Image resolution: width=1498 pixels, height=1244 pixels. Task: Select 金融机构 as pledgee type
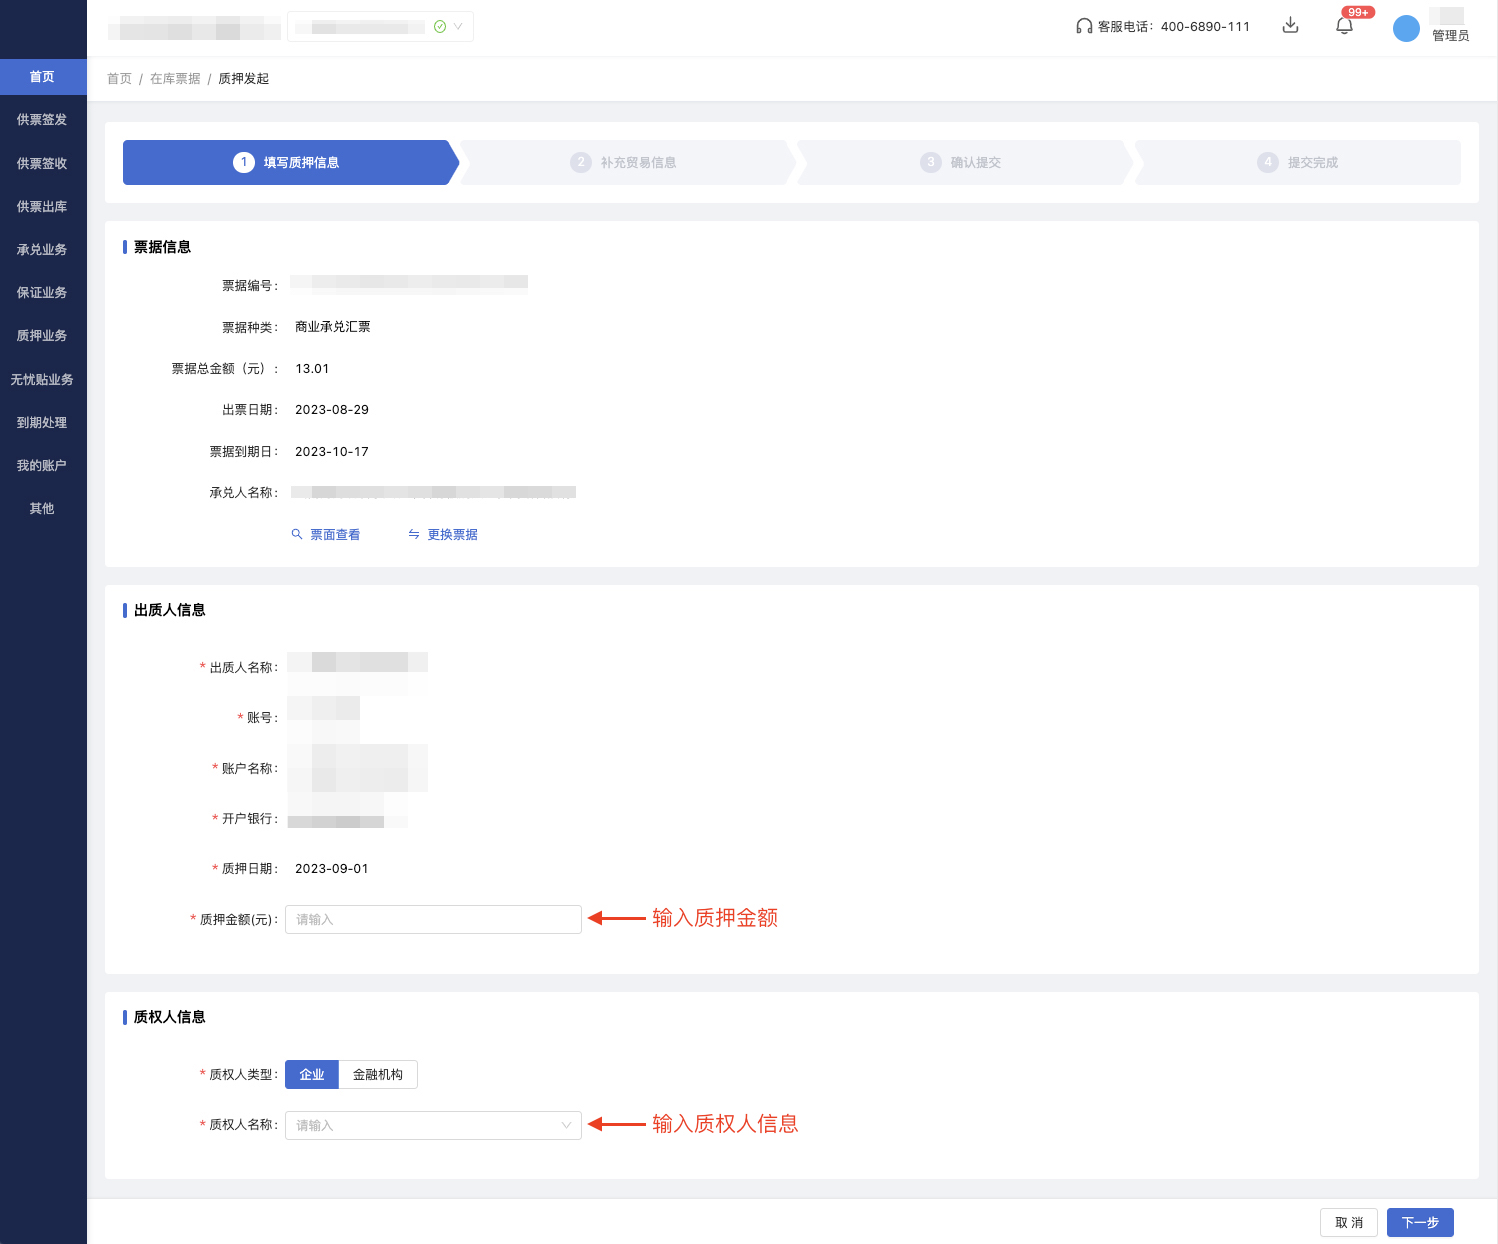[x=378, y=1074]
